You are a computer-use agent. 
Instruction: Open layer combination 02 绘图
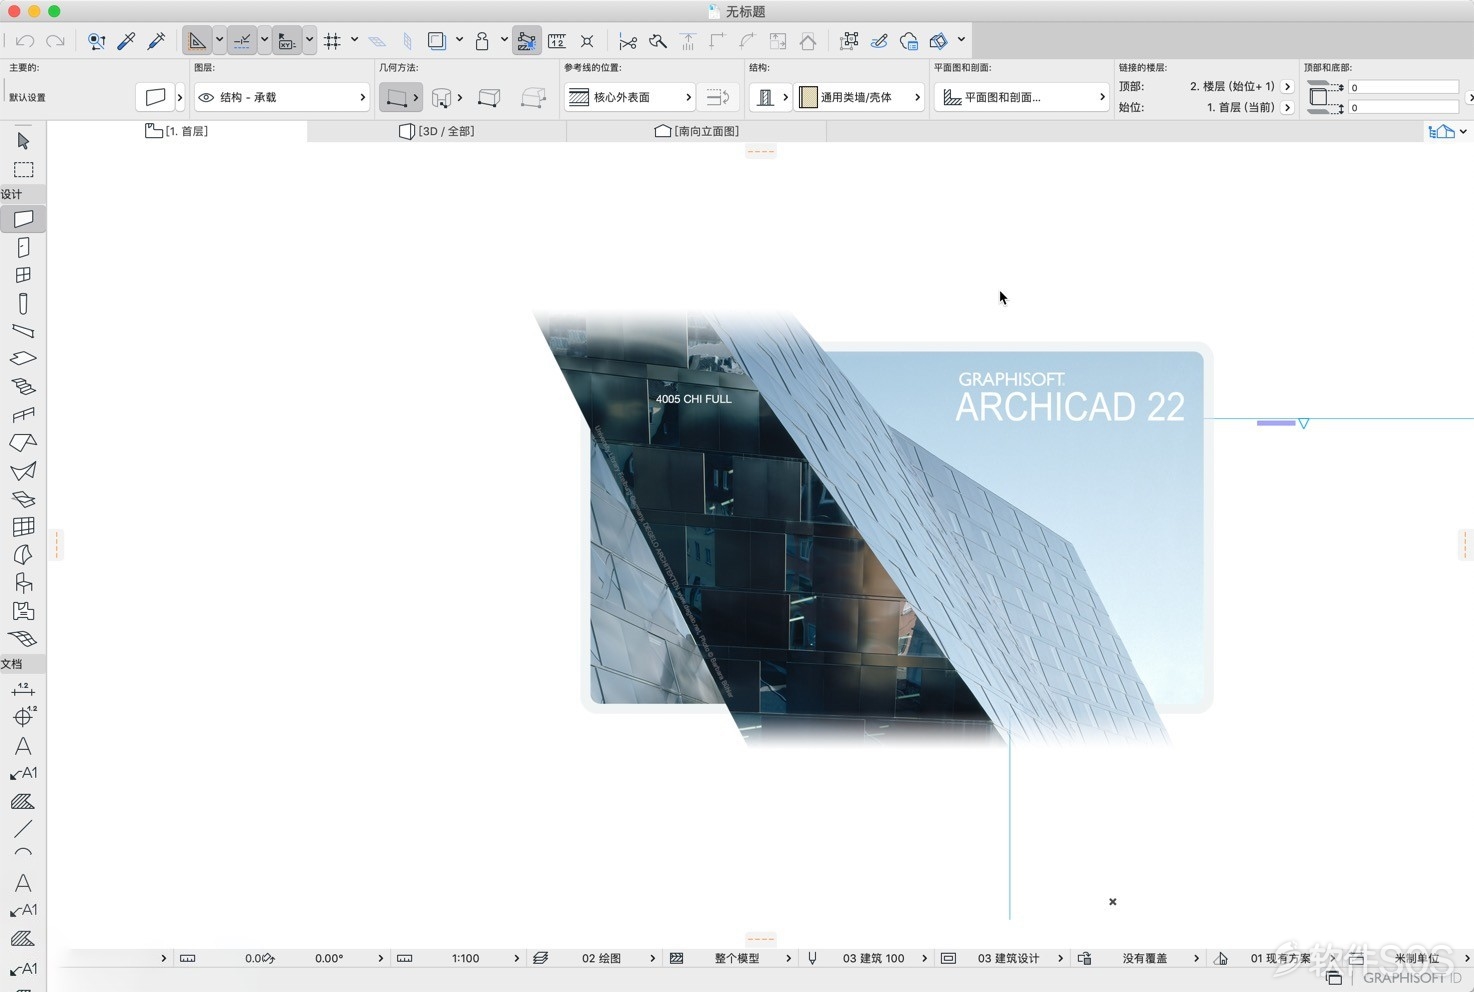[x=593, y=958]
